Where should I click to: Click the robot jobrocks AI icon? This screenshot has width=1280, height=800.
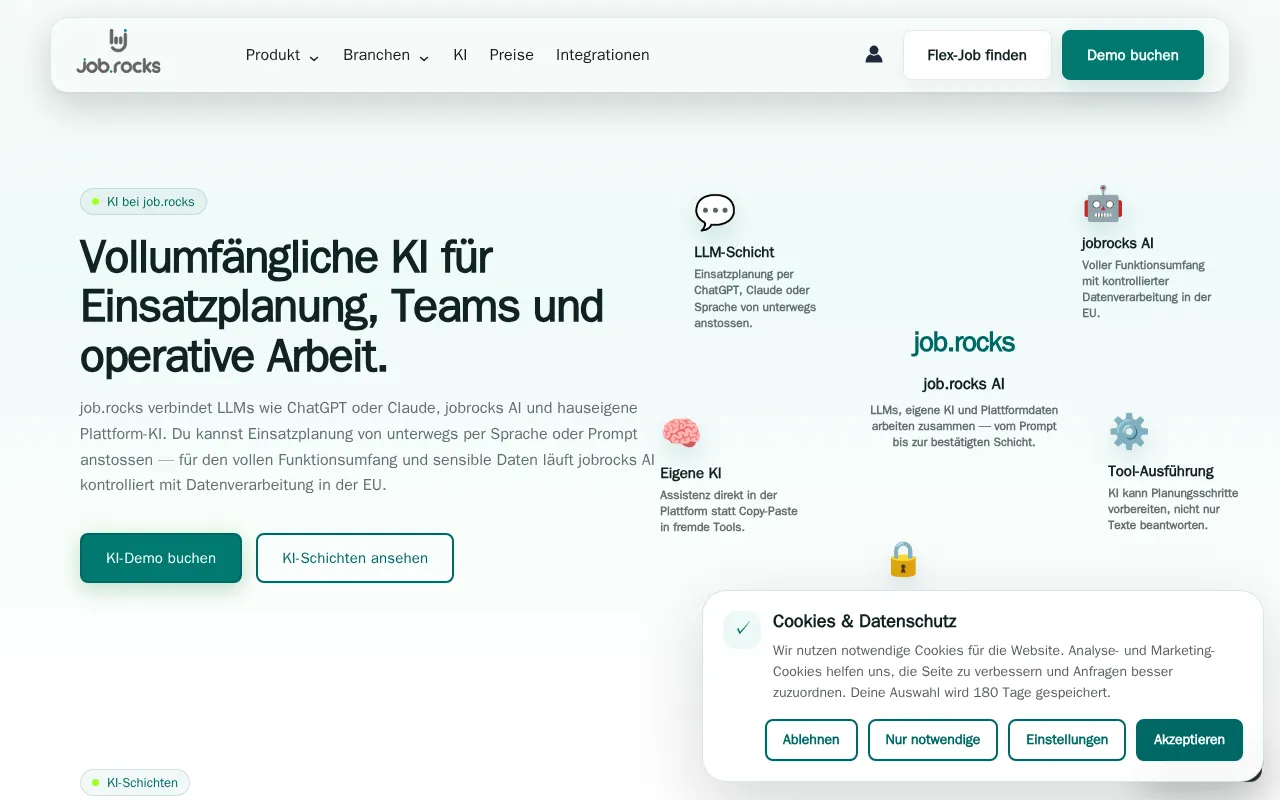[1102, 203]
